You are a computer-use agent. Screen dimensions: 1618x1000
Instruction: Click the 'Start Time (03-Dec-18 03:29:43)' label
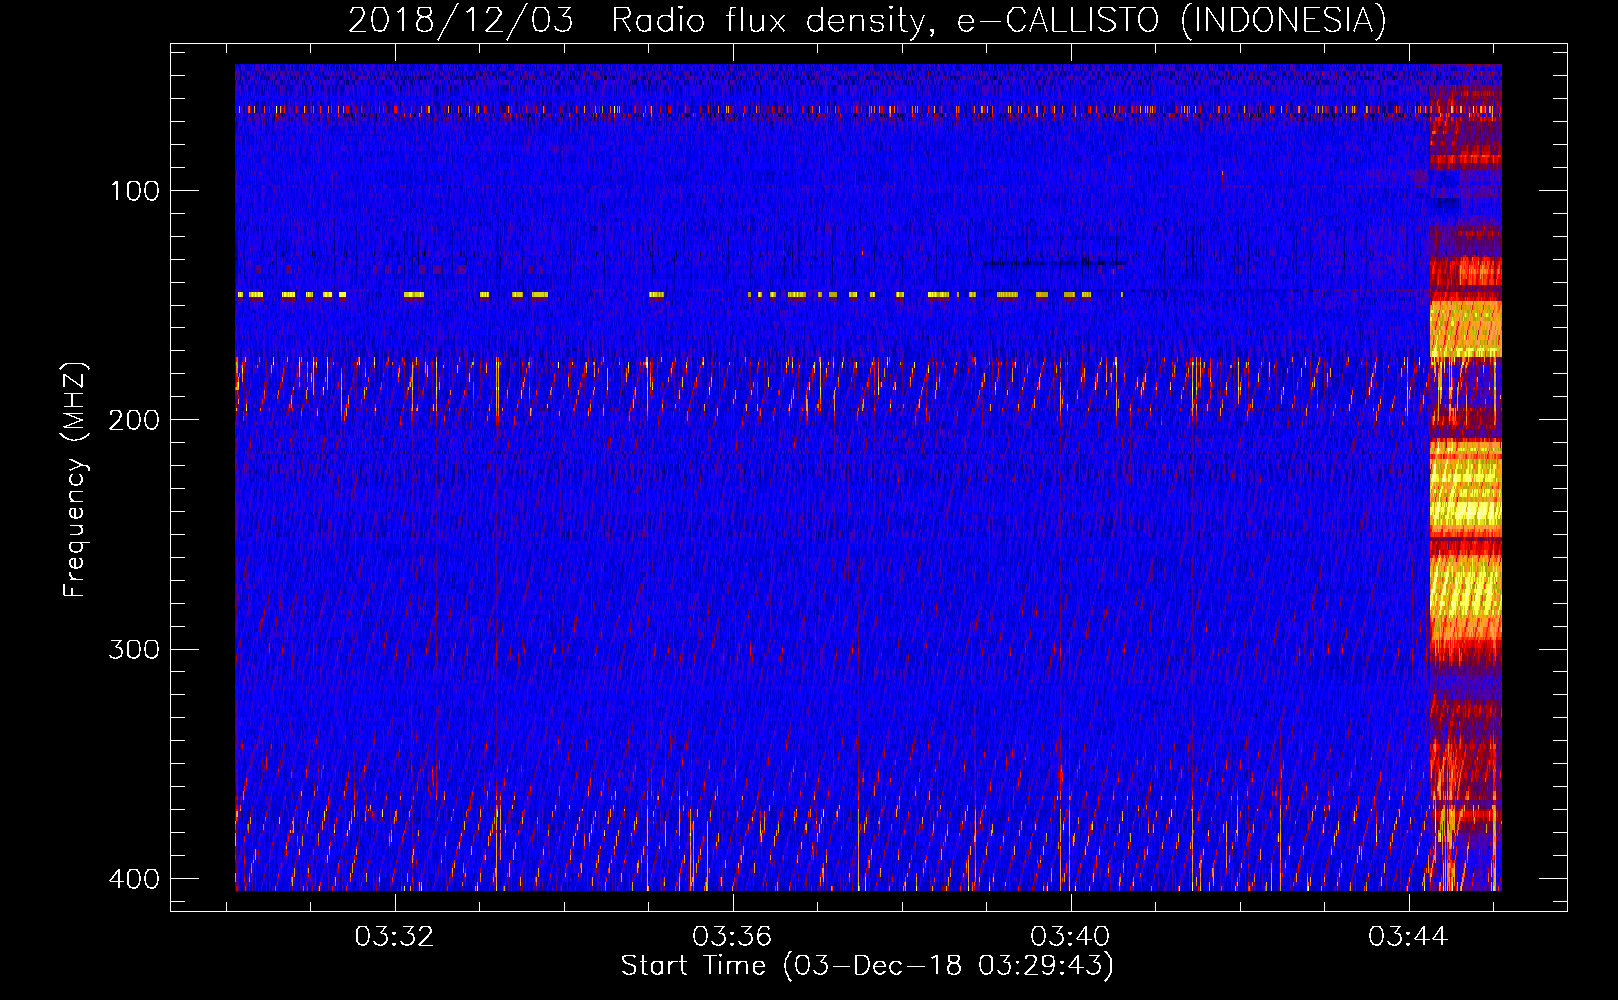point(867,966)
